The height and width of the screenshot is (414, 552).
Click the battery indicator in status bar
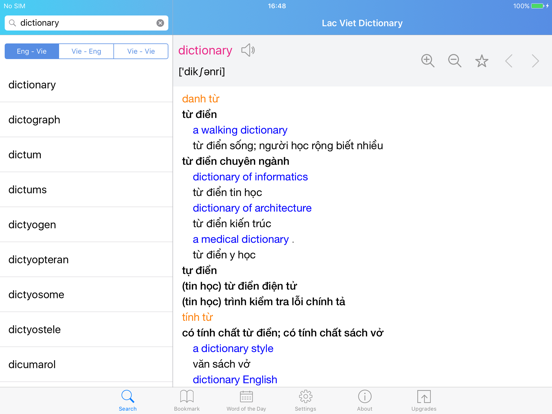pos(539,6)
